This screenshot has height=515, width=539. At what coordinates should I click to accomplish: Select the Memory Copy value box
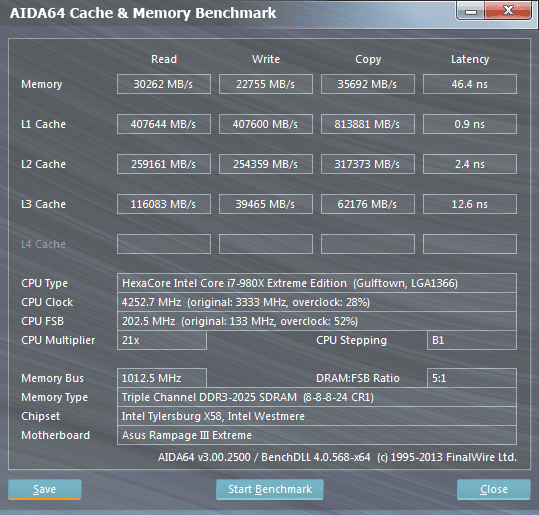coord(368,84)
